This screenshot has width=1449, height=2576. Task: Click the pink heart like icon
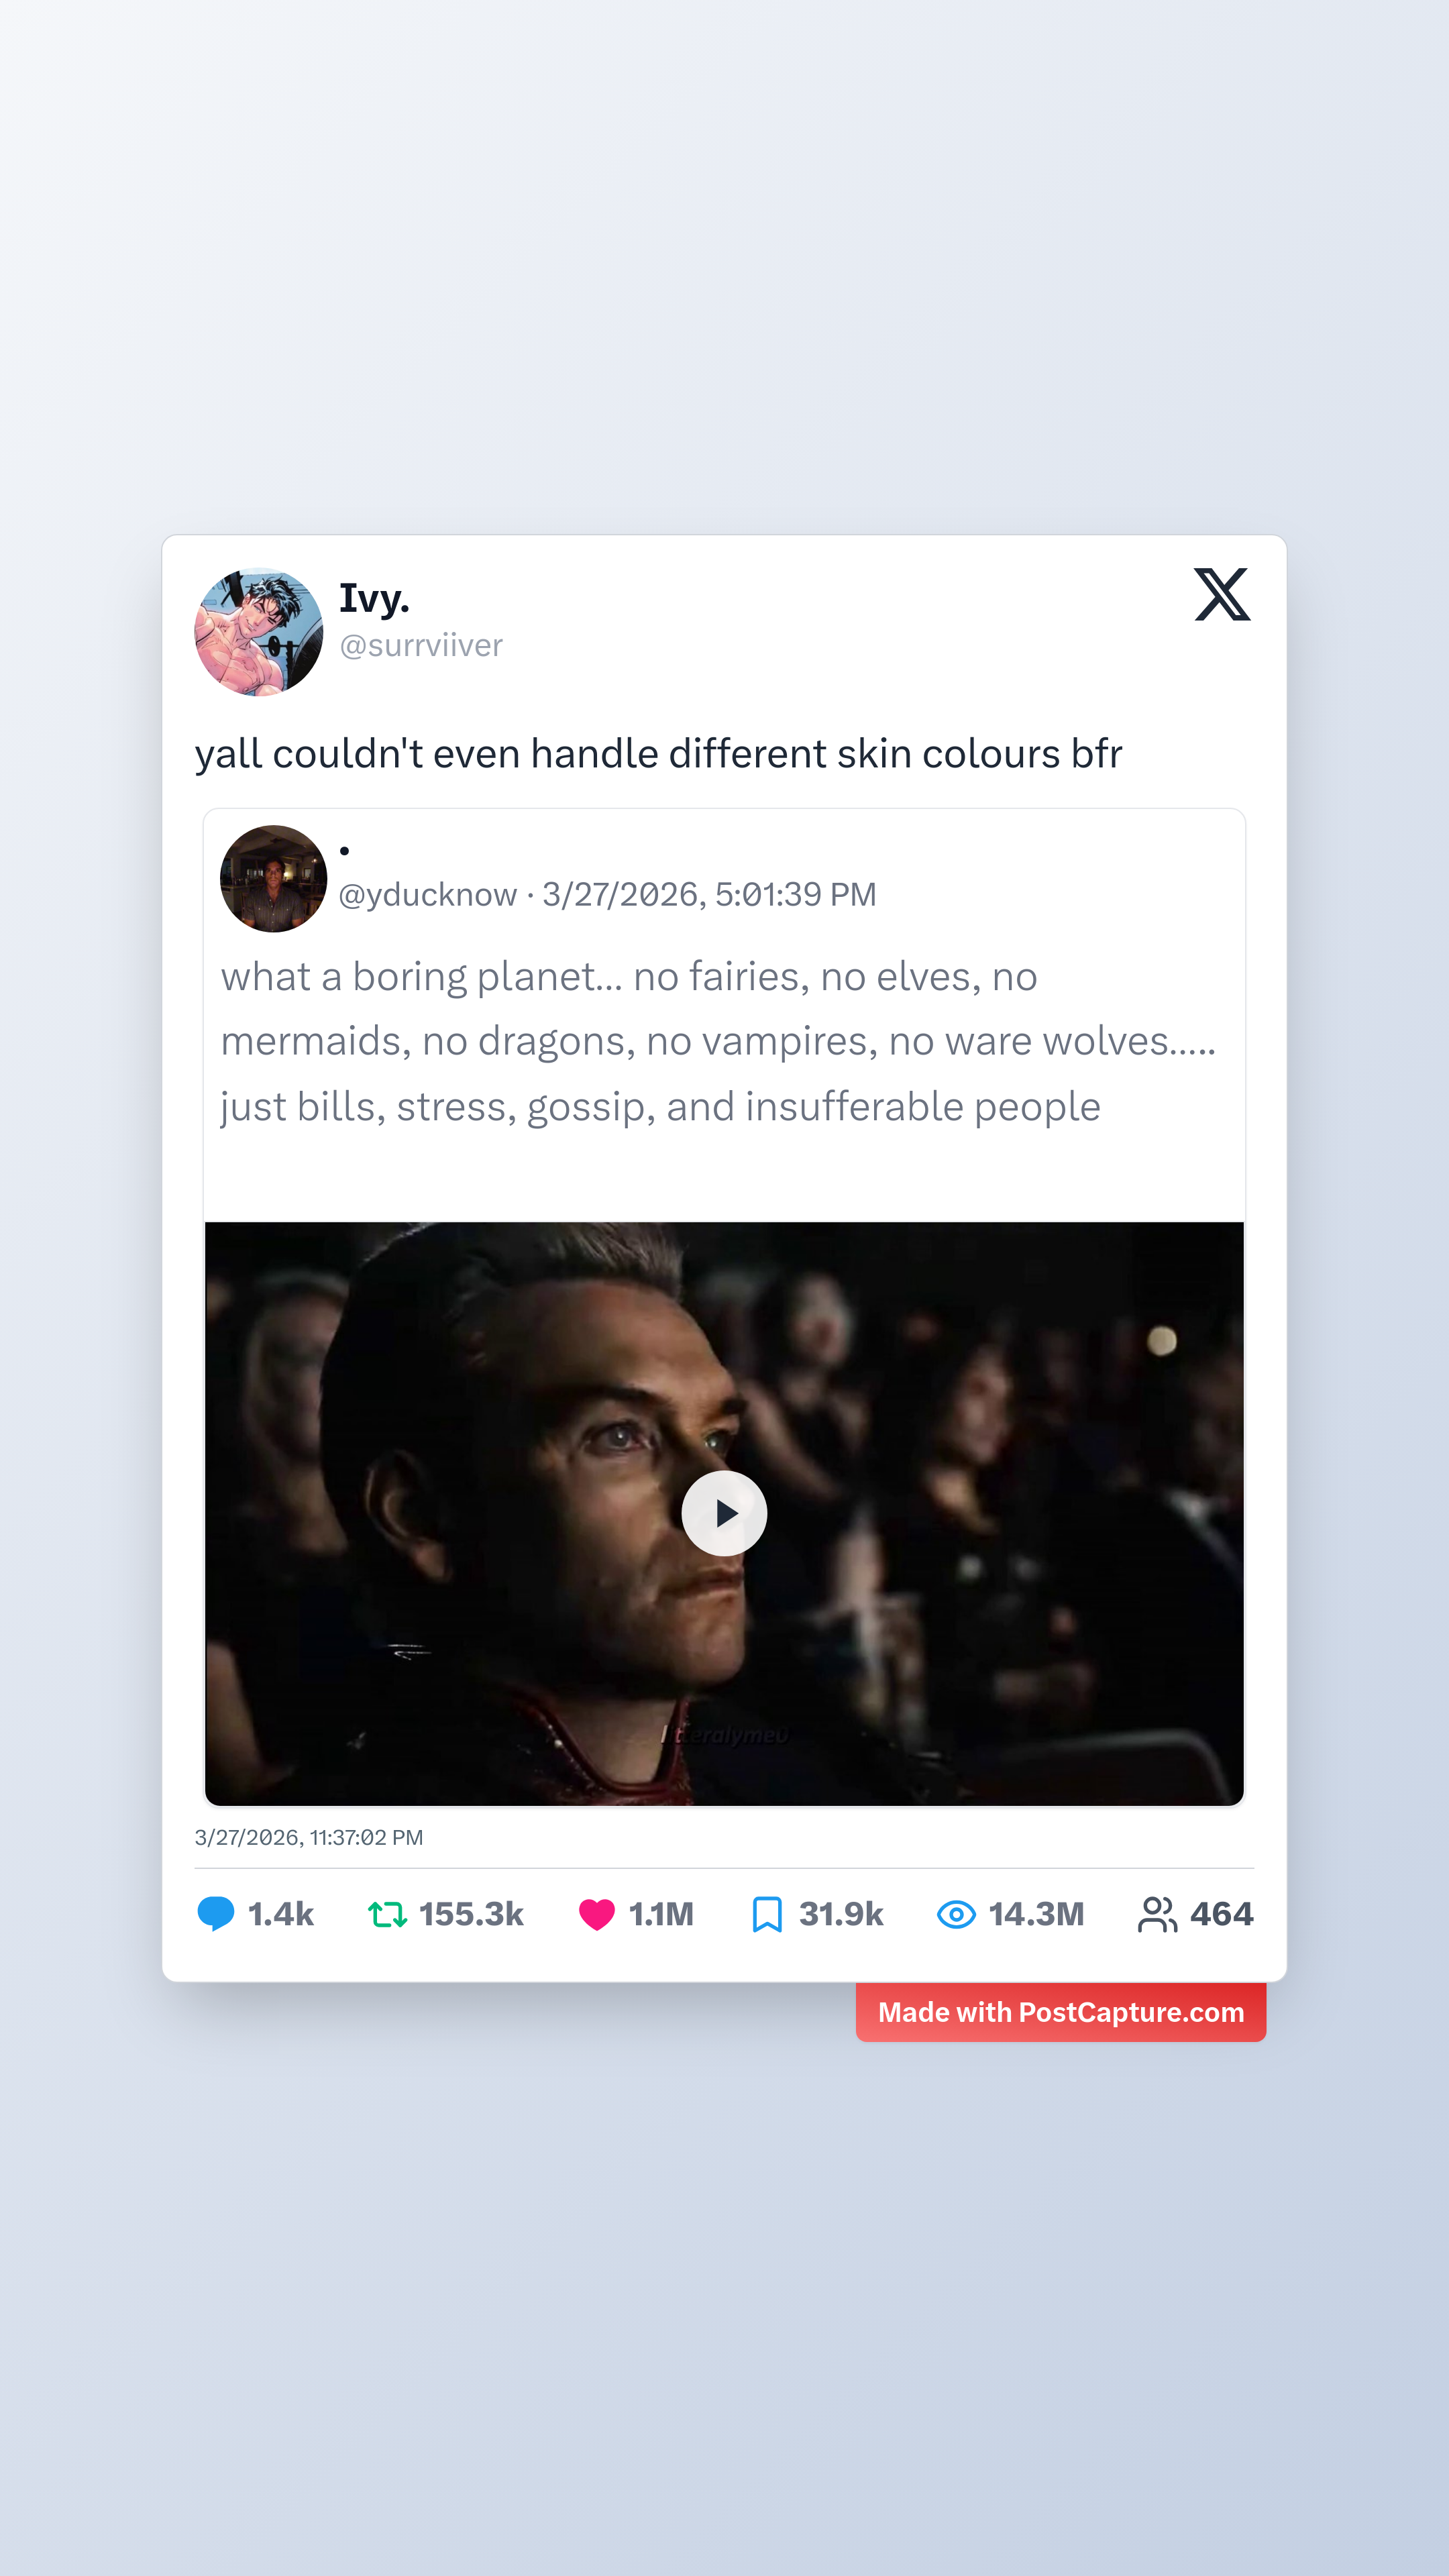[597, 1914]
